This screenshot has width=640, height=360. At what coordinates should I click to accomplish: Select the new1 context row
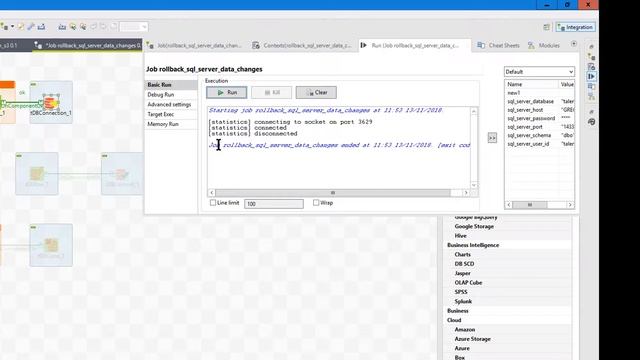(539, 93)
